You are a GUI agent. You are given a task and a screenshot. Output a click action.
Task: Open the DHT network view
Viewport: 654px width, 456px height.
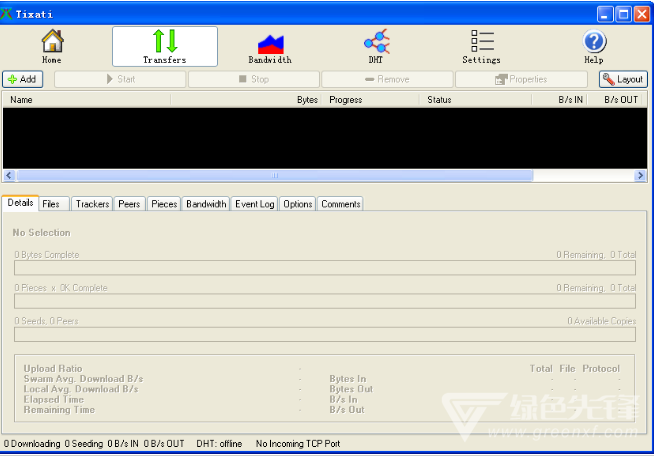[x=376, y=46]
